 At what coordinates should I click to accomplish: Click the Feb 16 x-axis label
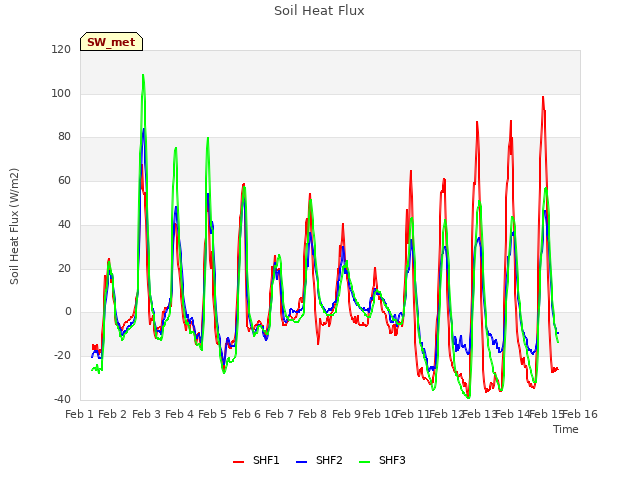580,414
